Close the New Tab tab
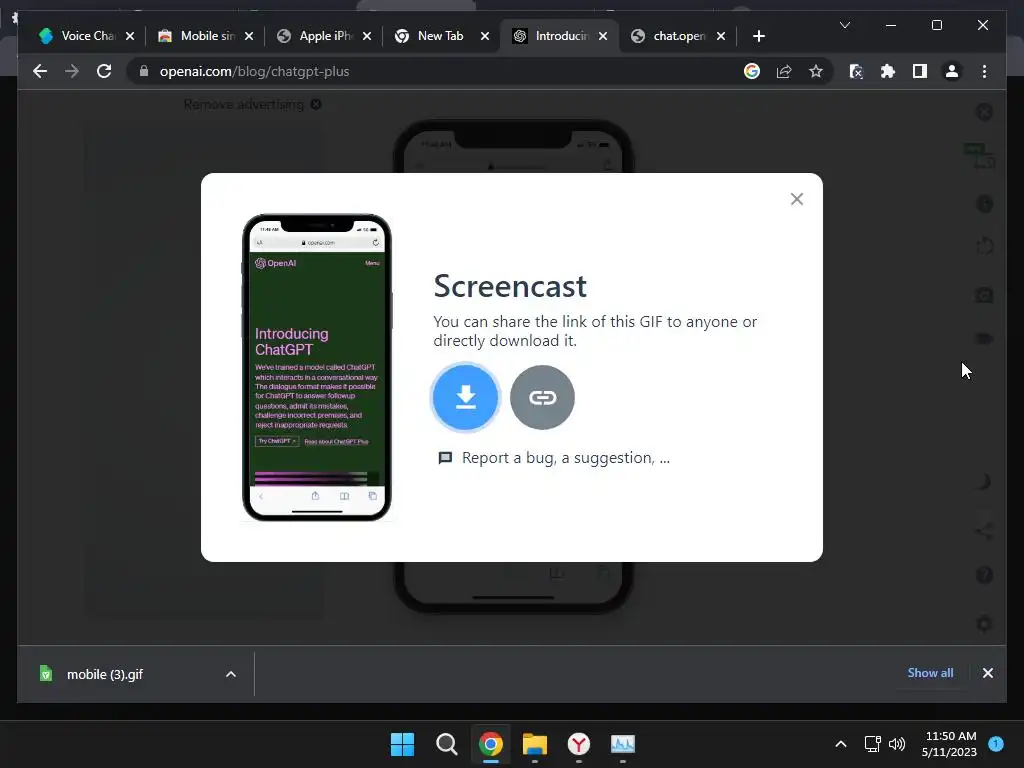Image resolution: width=1024 pixels, height=768 pixels. click(485, 37)
